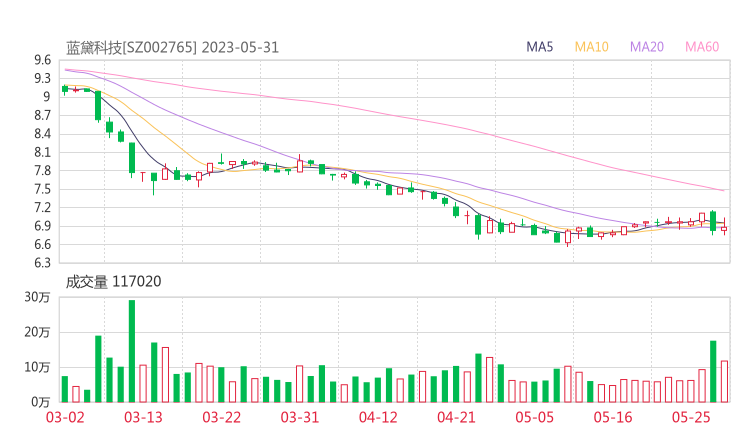The width and height of the screenshot is (740, 440).
Task: Click the 03-22 date axis label
Action: click(x=221, y=417)
